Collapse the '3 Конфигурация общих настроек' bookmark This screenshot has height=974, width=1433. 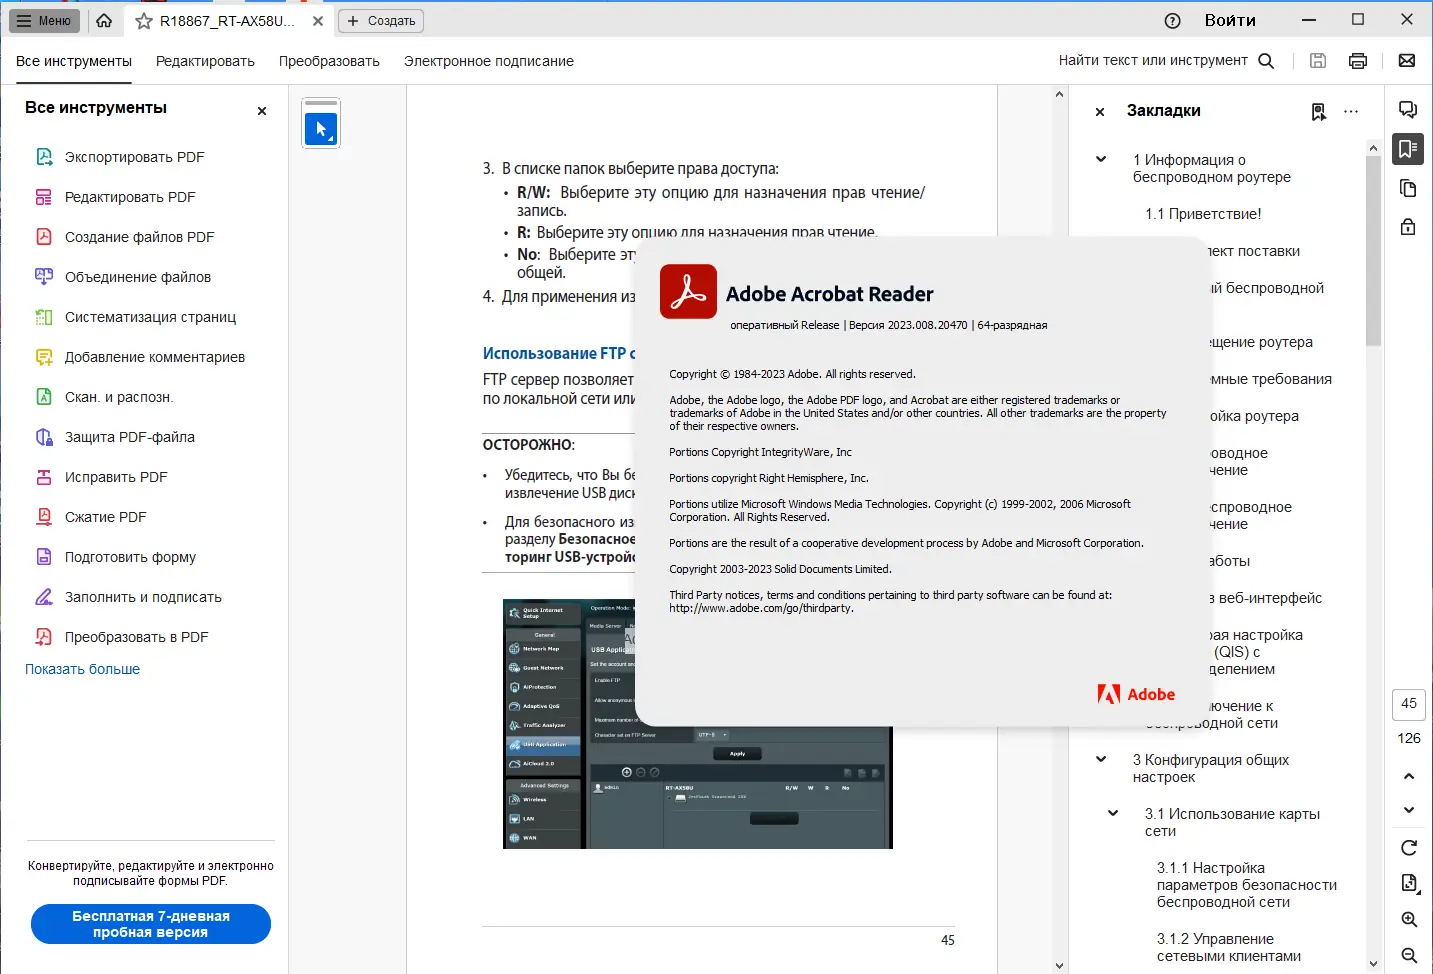pos(1101,759)
